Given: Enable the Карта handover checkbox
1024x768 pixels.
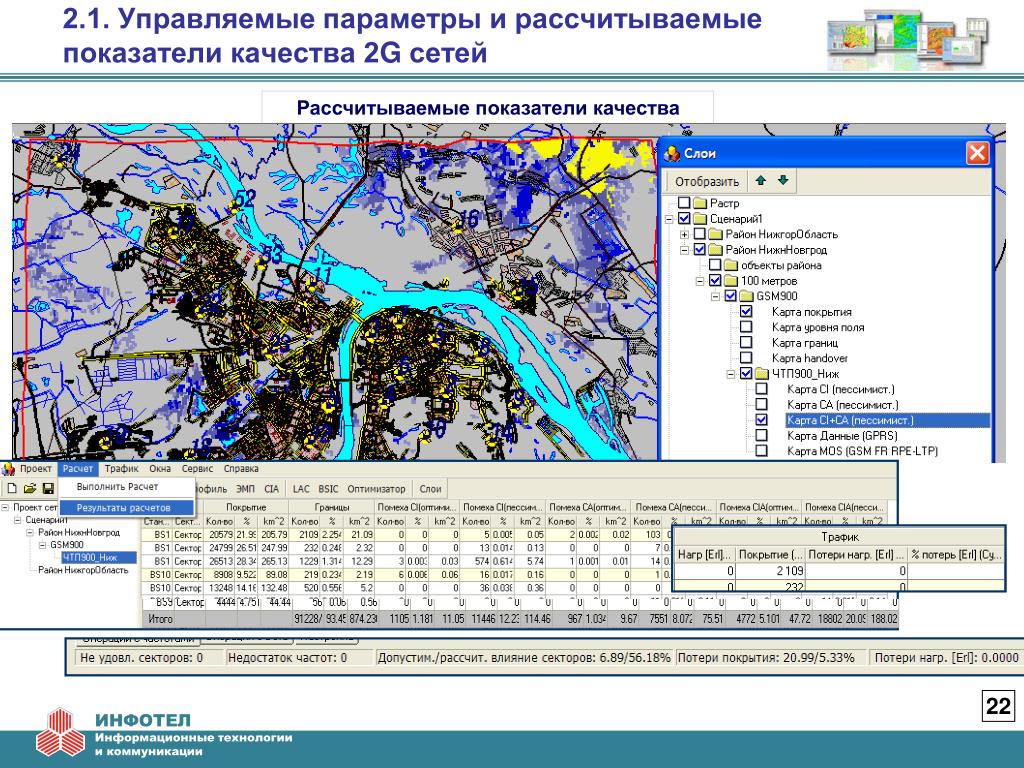Looking at the screenshot, I should 746,358.
